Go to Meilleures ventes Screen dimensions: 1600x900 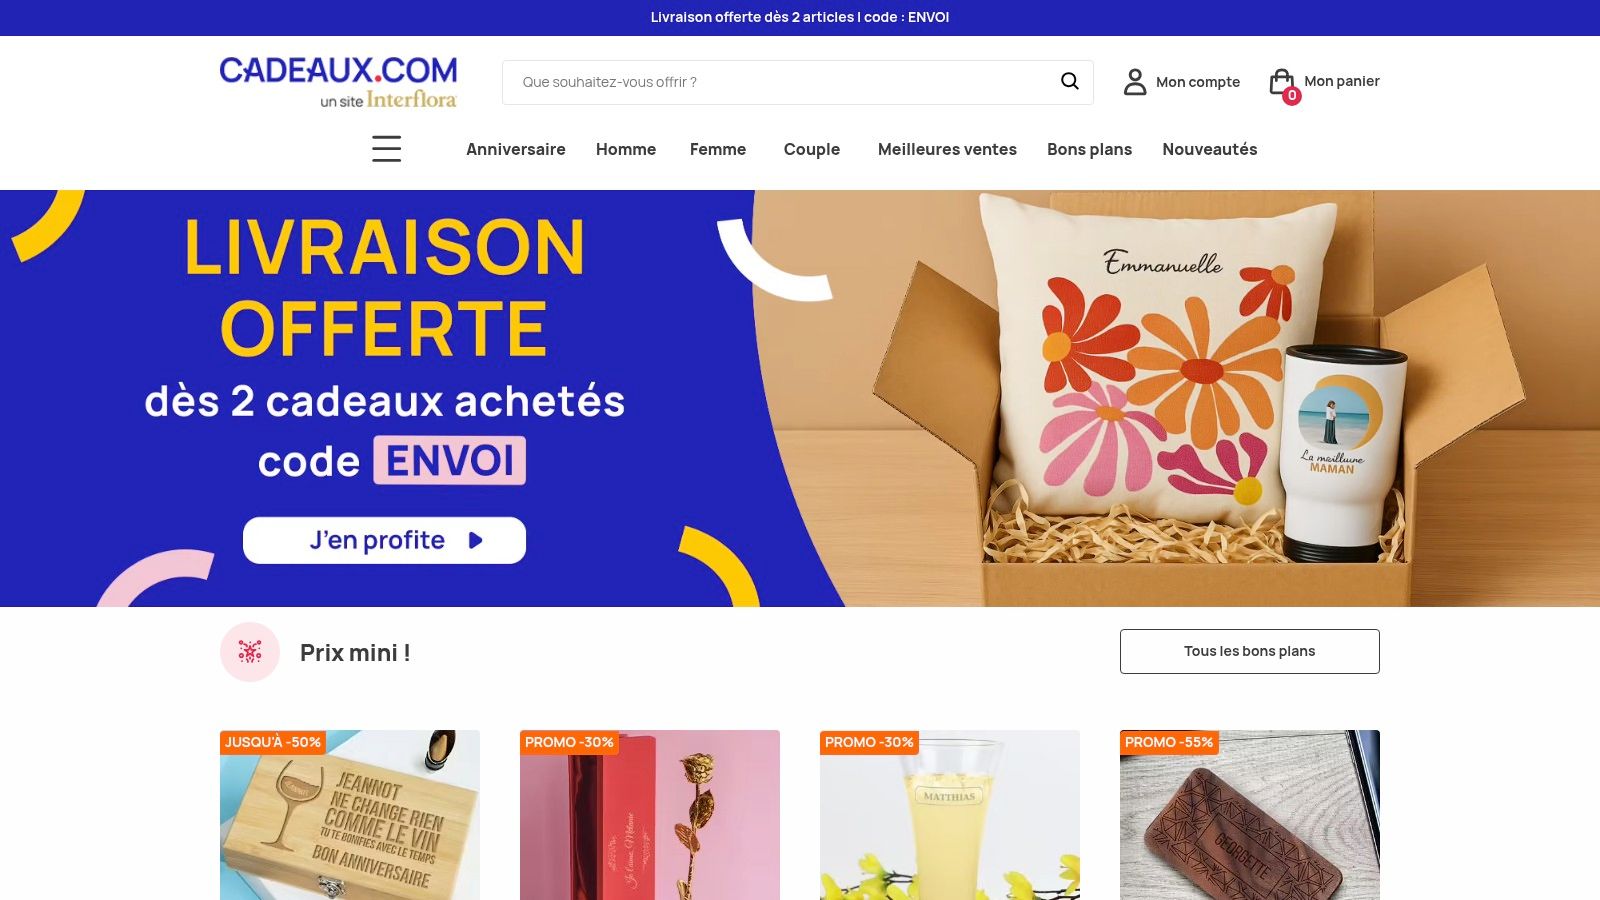click(x=947, y=149)
